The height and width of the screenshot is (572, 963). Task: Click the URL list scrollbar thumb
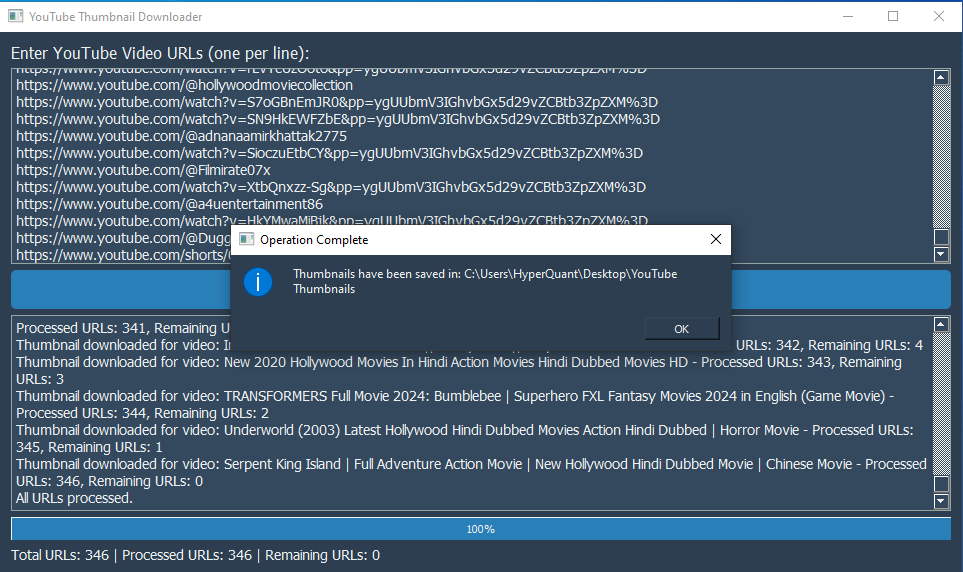click(x=941, y=237)
